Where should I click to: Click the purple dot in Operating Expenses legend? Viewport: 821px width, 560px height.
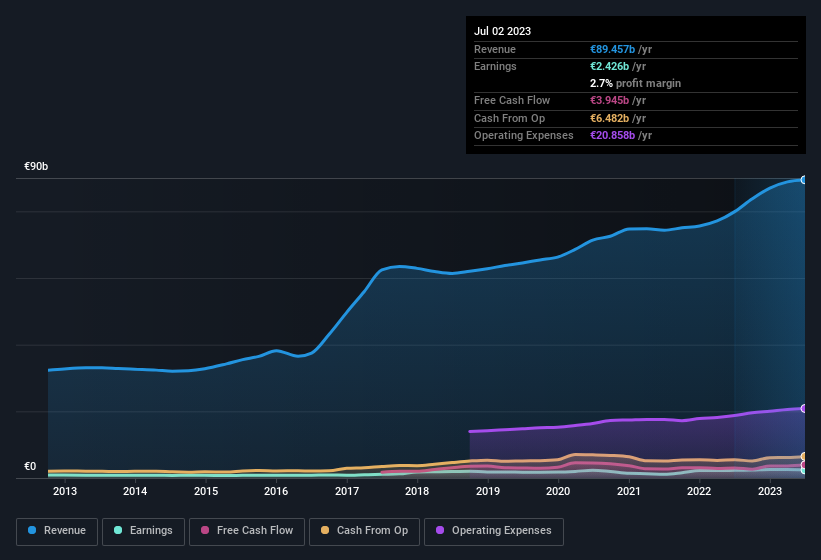[440, 530]
